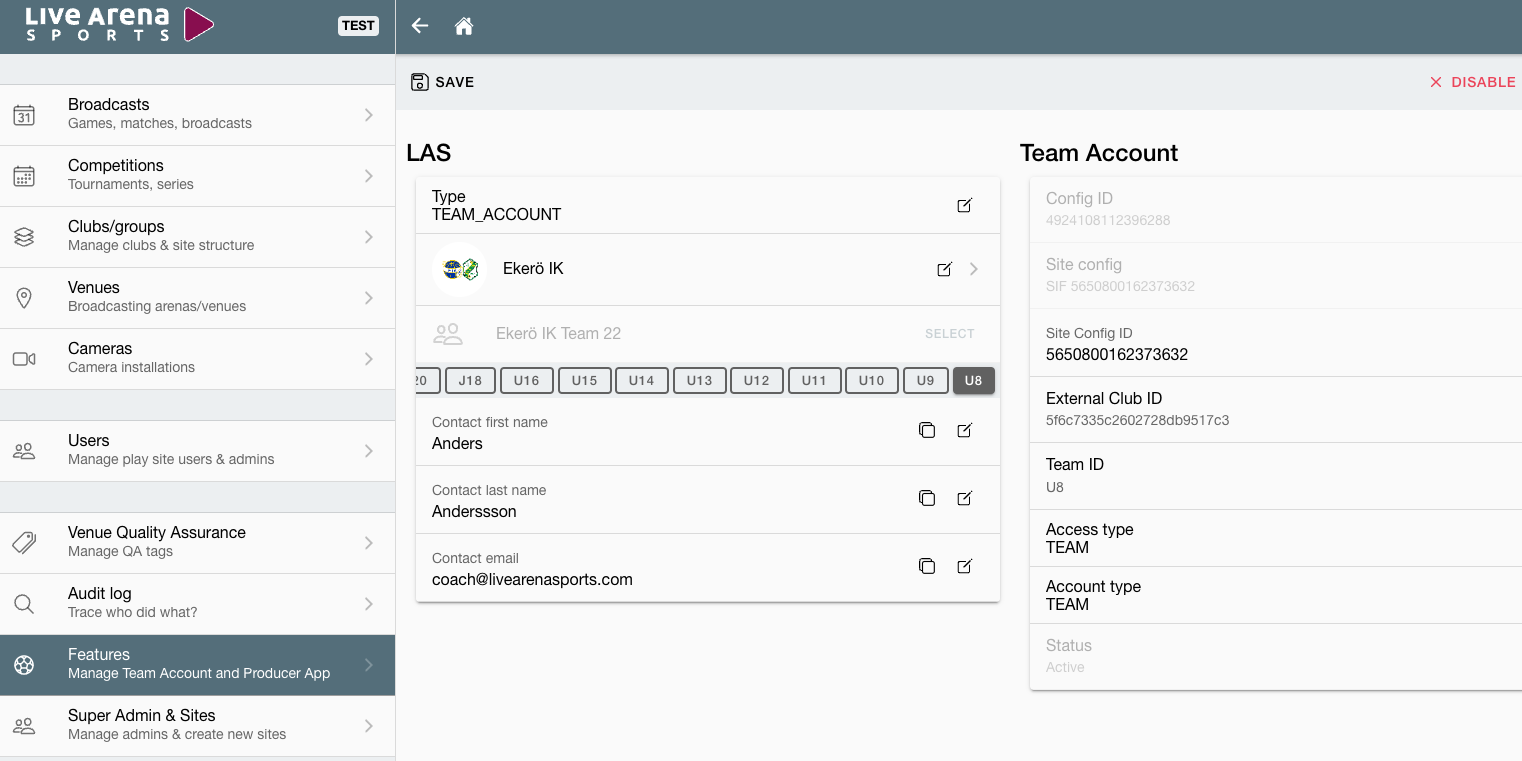Image resolution: width=1522 pixels, height=761 pixels.
Task: Open the Users menu item
Action: point(197,451)
